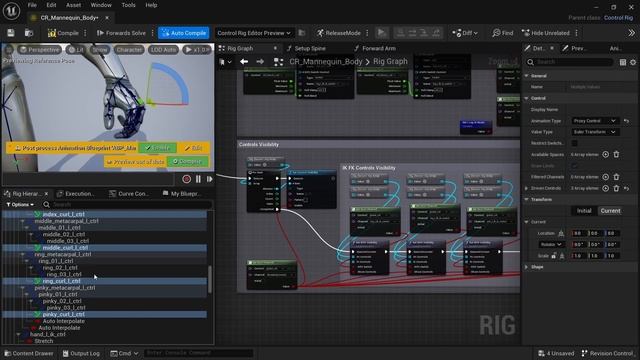This screenshot has height=360, width=640.
Task: Open Animation Type Proxy Control dropdown
Action: [x=594, y=121]
